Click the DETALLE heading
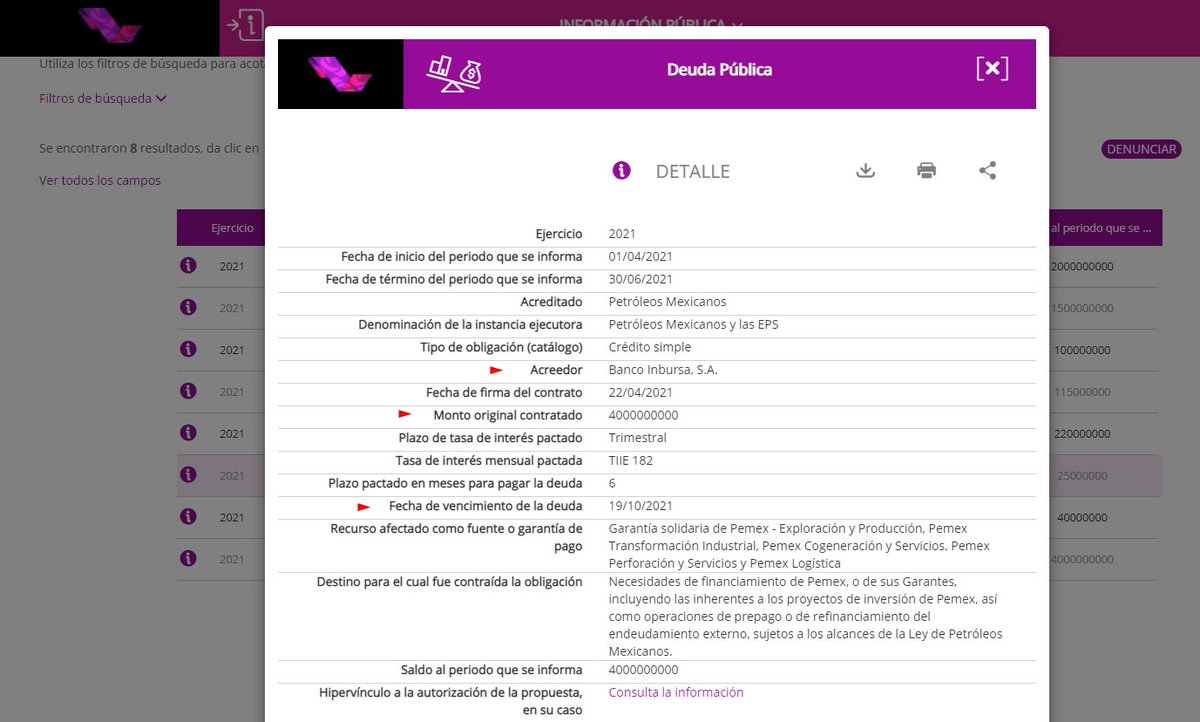 [x=693, y=171]
